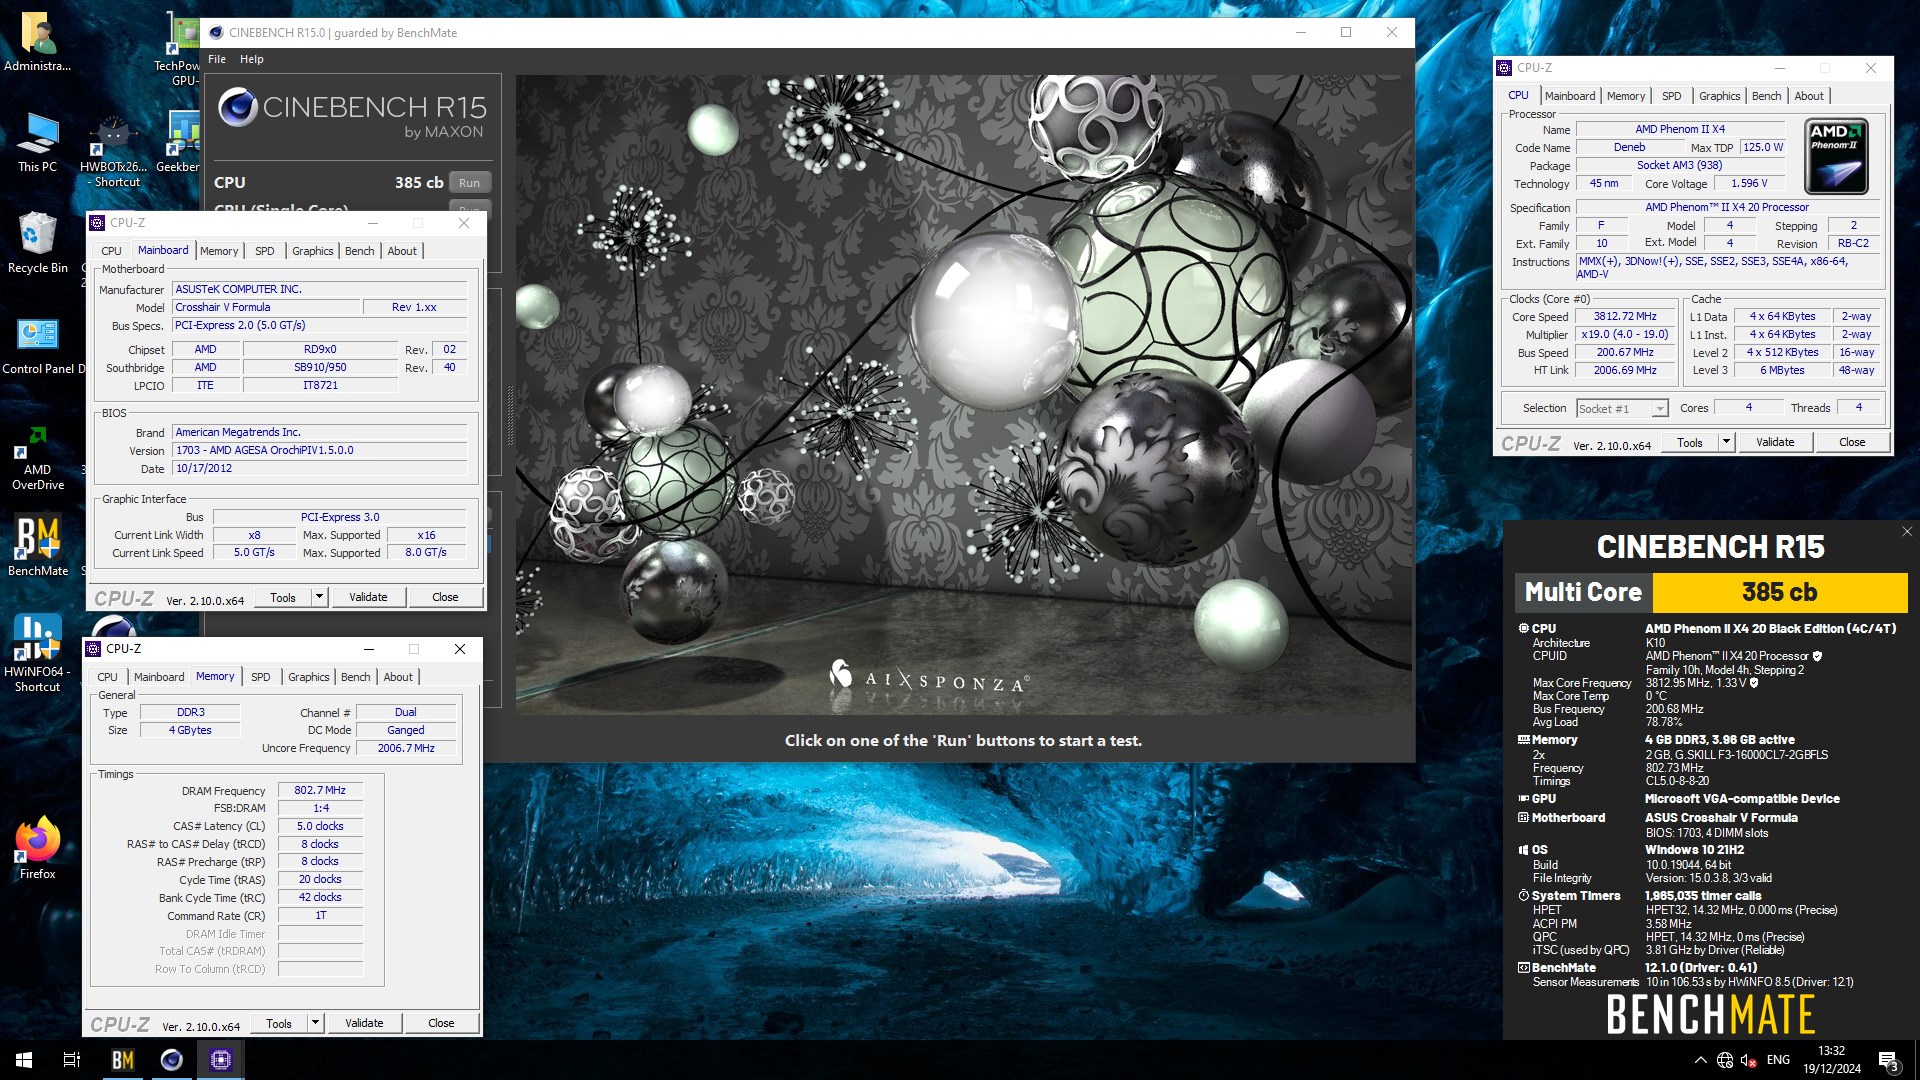This screenshot has height=1080, width=1920.
Task: Open HWiNFO64 shortcut icon
Action: click(x=38, y=653)
